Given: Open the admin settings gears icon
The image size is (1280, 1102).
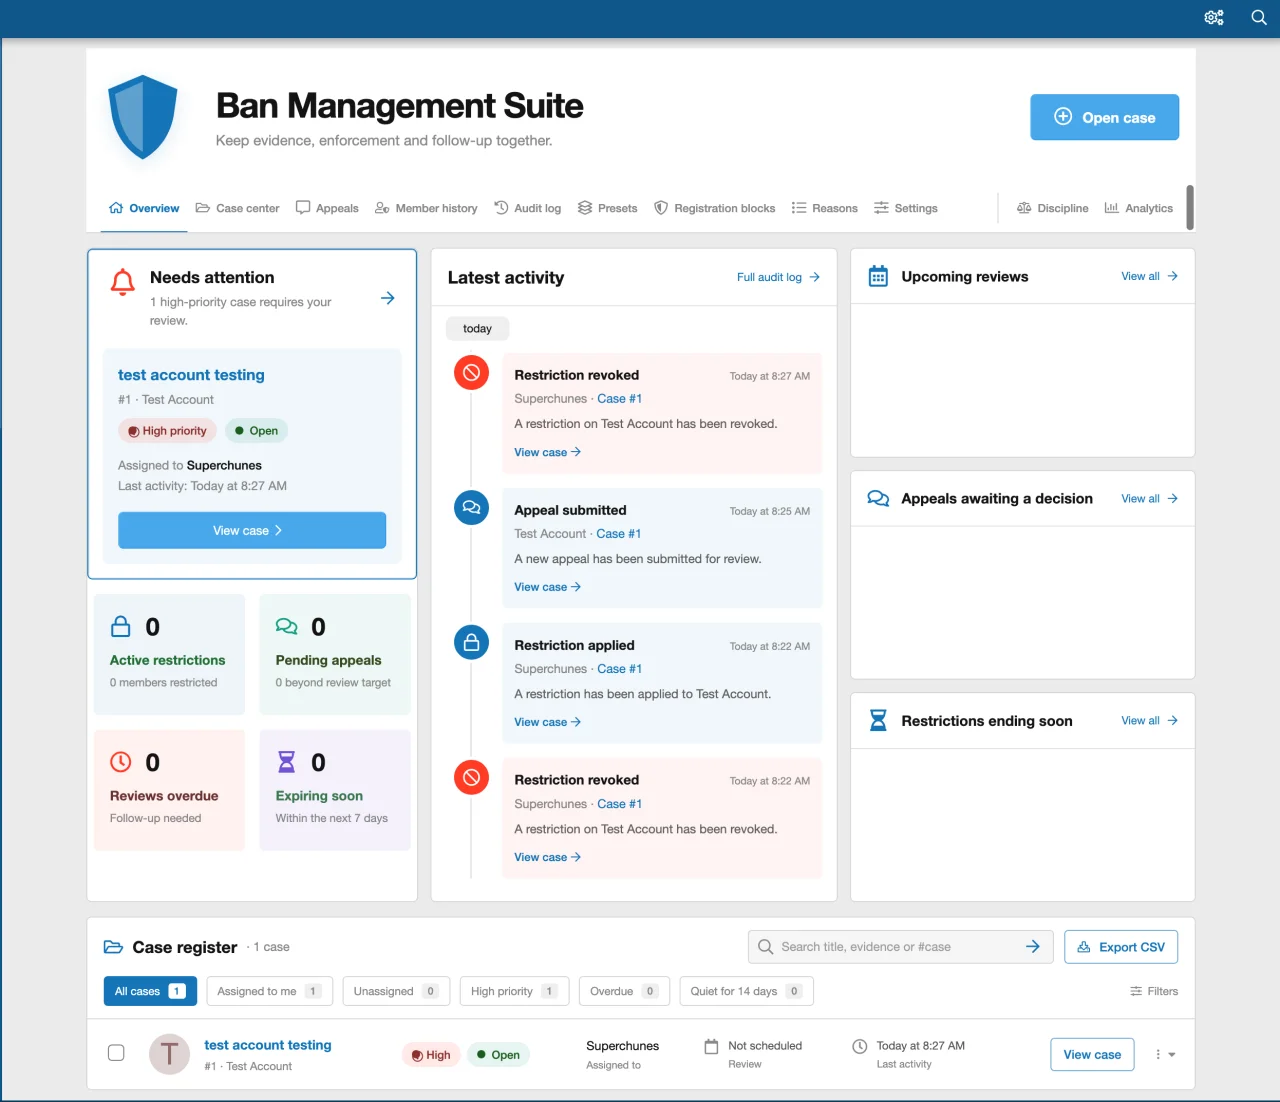Looking at the screenshot, I should coord(1214,17).
